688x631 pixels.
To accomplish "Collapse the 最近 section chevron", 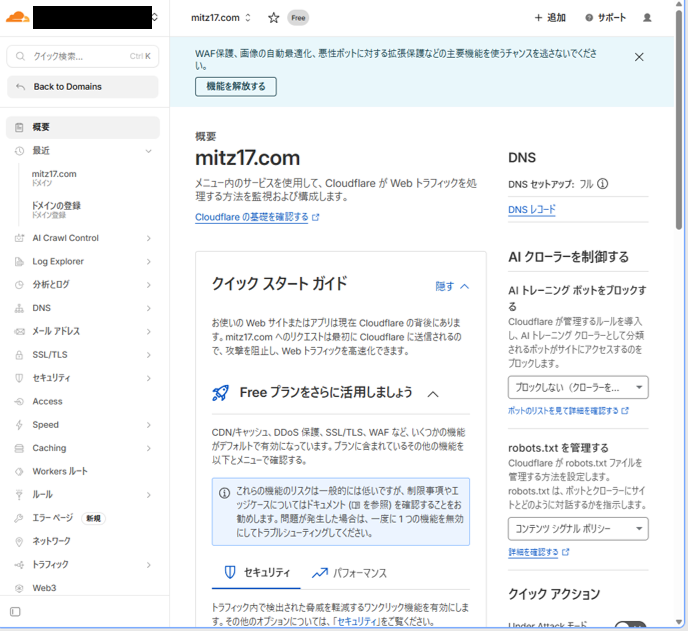I will click(149, 151).
